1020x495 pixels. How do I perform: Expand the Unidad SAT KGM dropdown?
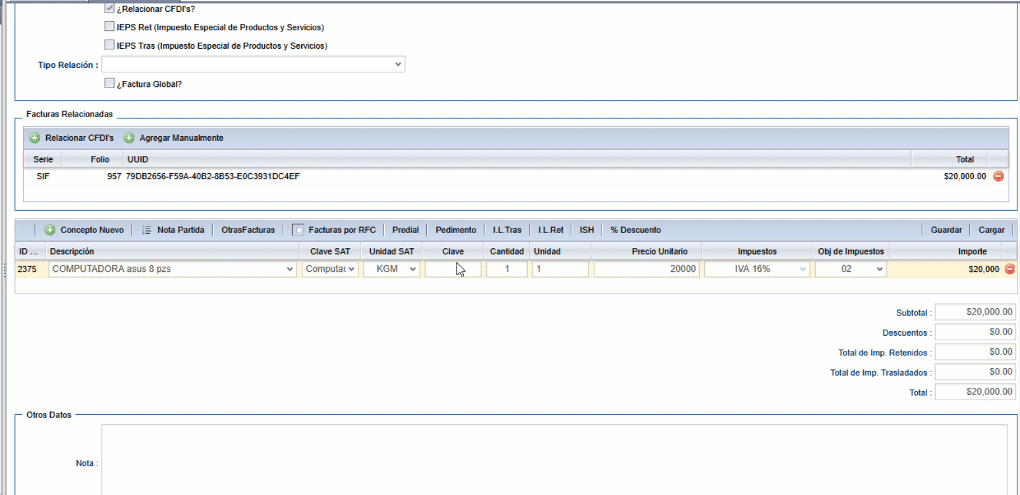(x=391, y=269)
